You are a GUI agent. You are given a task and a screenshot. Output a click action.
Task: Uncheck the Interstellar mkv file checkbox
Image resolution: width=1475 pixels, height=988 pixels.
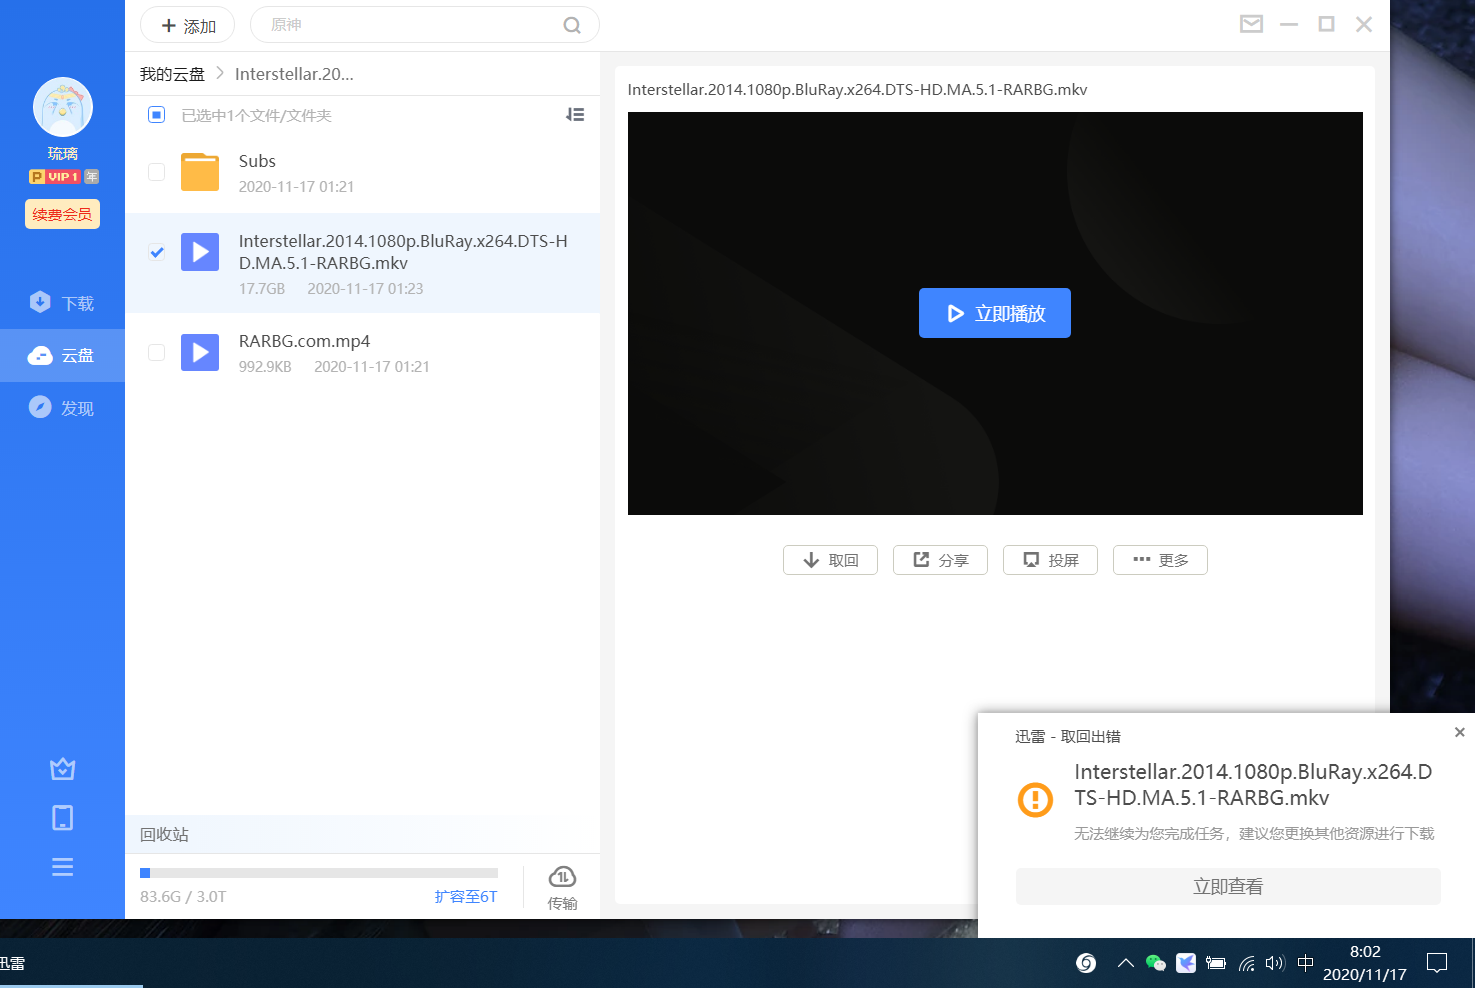click(x=157, y=252)
